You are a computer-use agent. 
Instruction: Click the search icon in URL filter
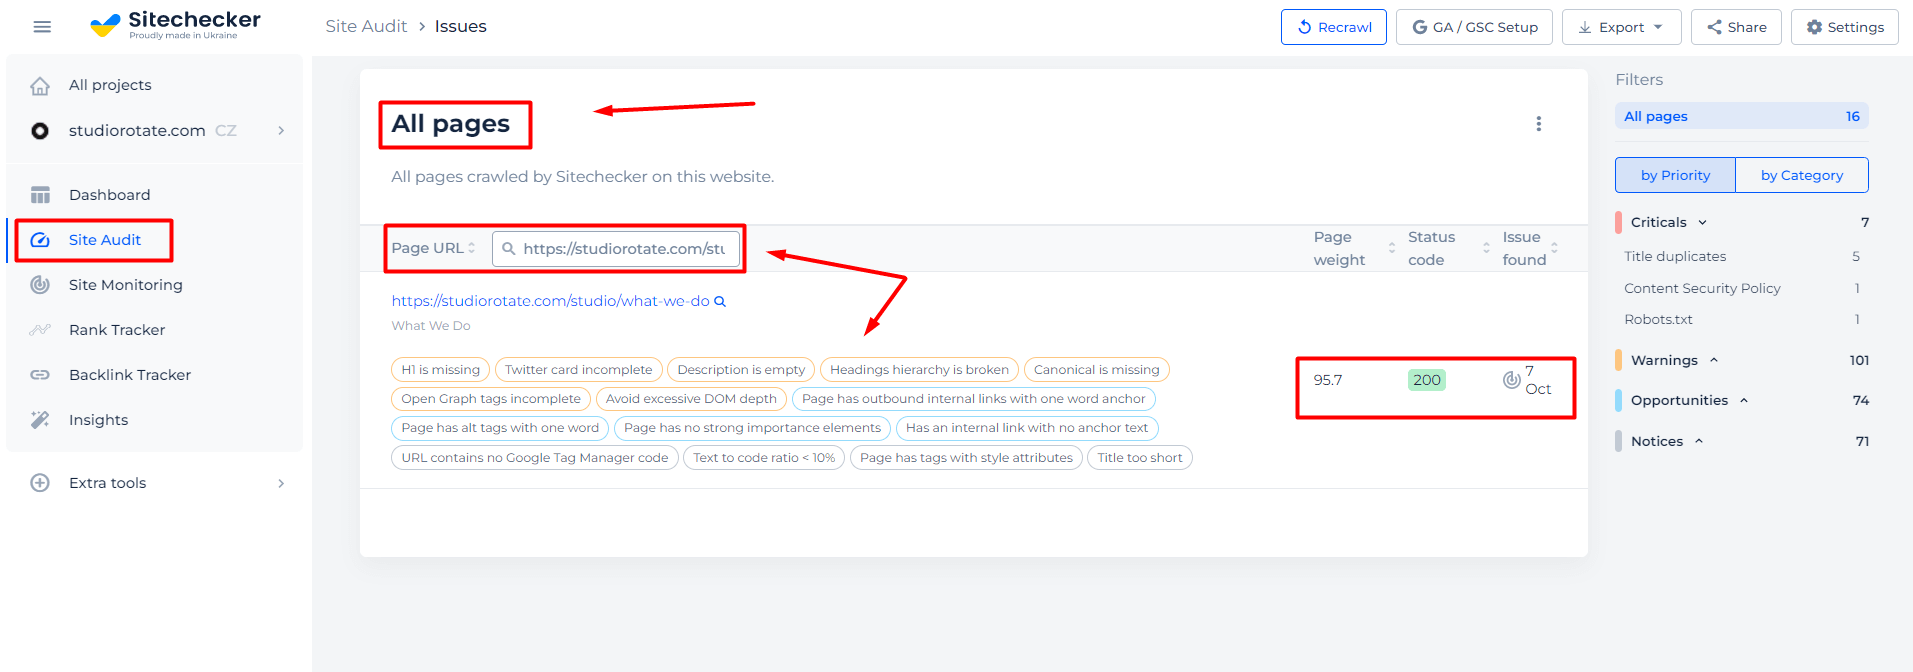coord(509,249)
